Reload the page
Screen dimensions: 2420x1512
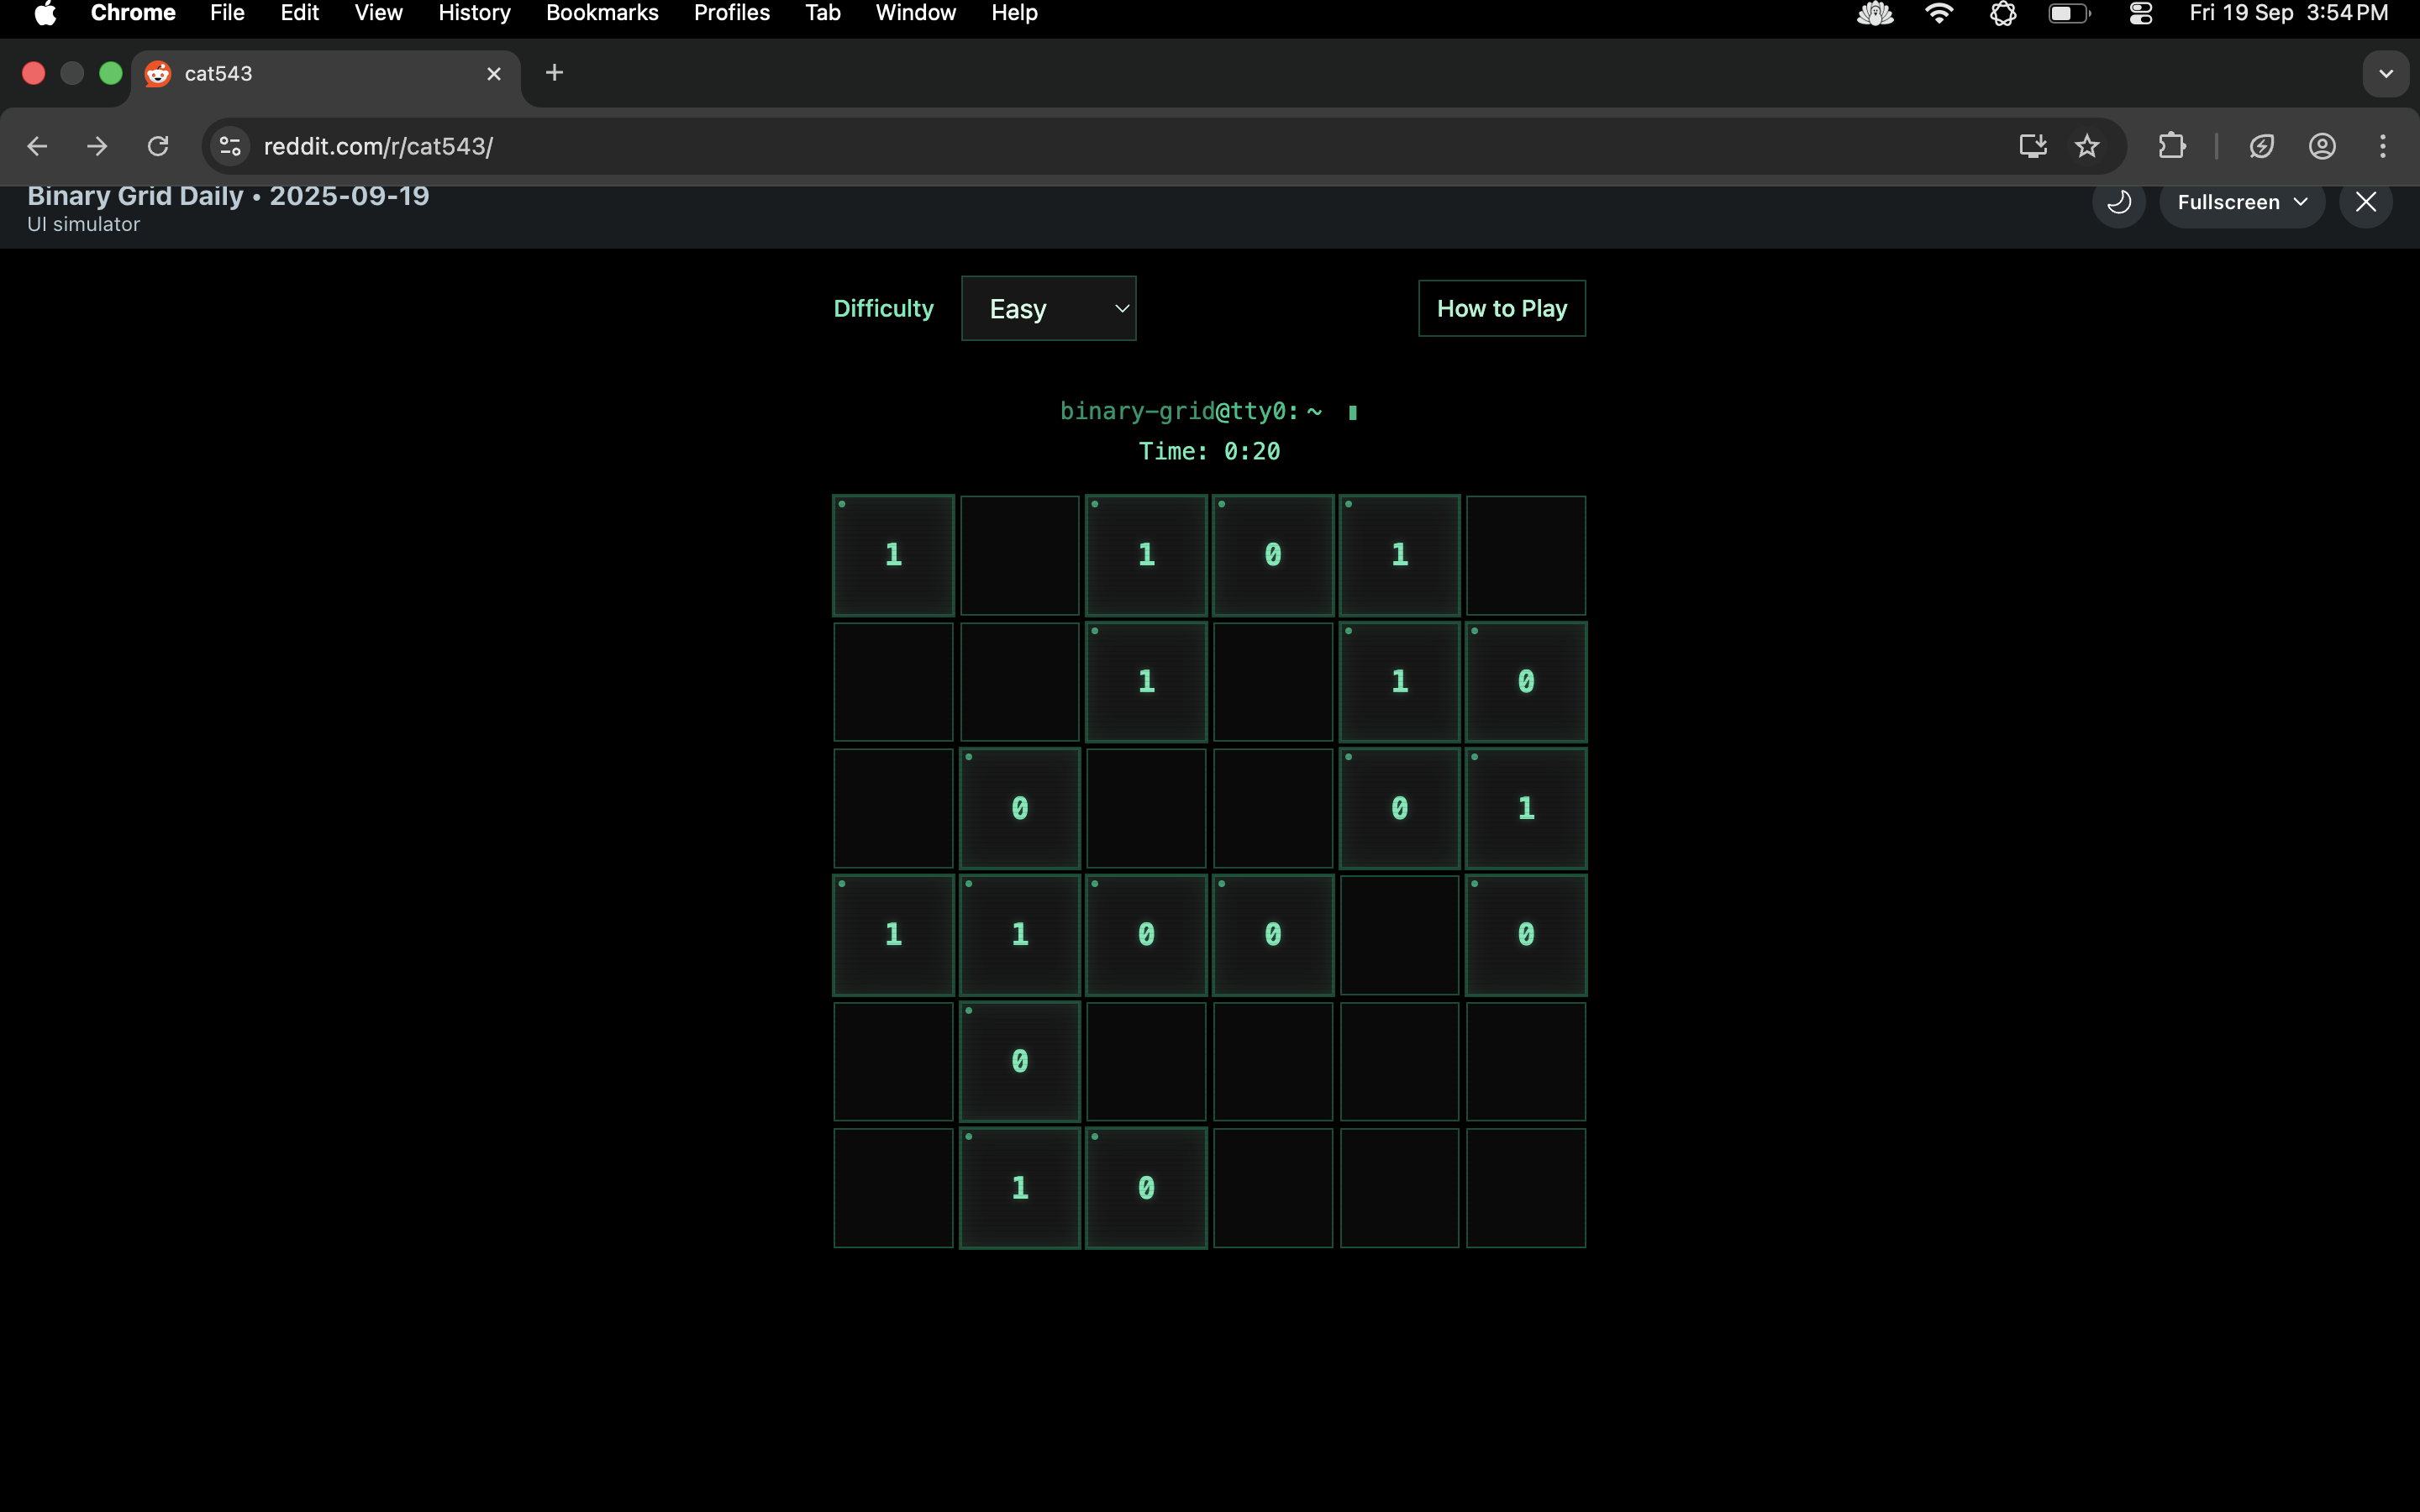click(x=158, y=146)
